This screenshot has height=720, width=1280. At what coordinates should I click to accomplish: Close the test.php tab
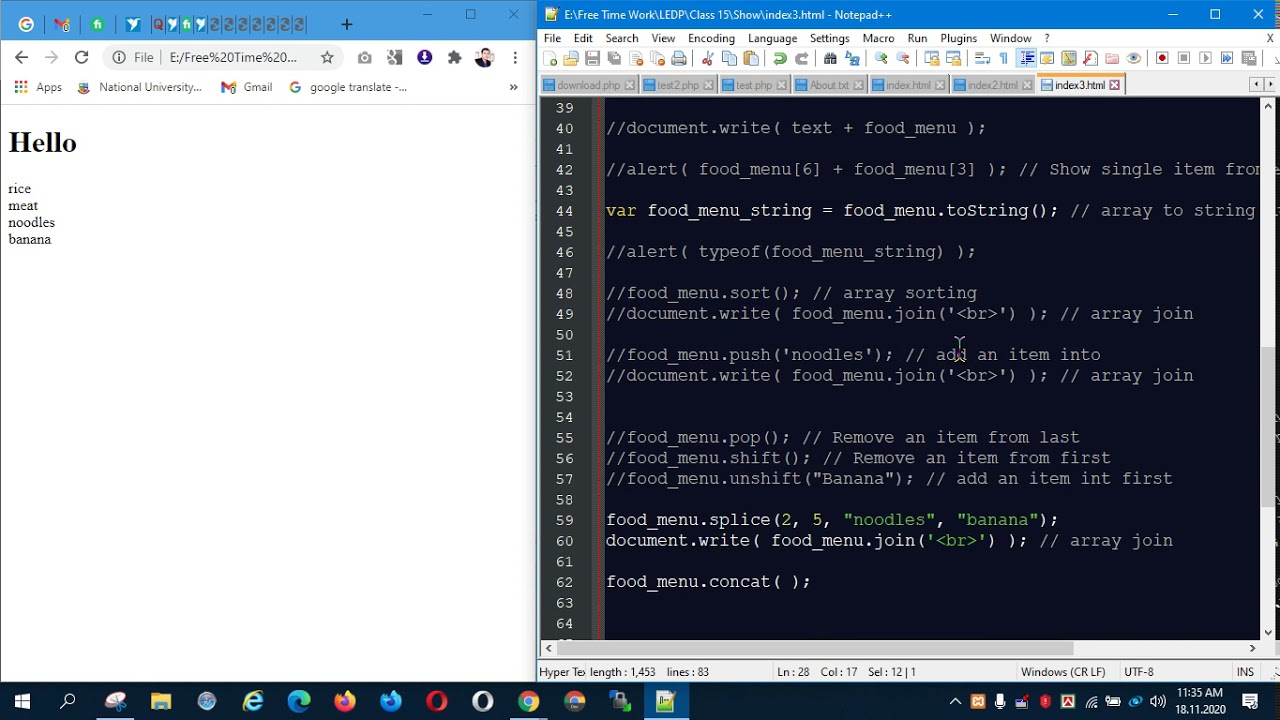pos(782,85)
